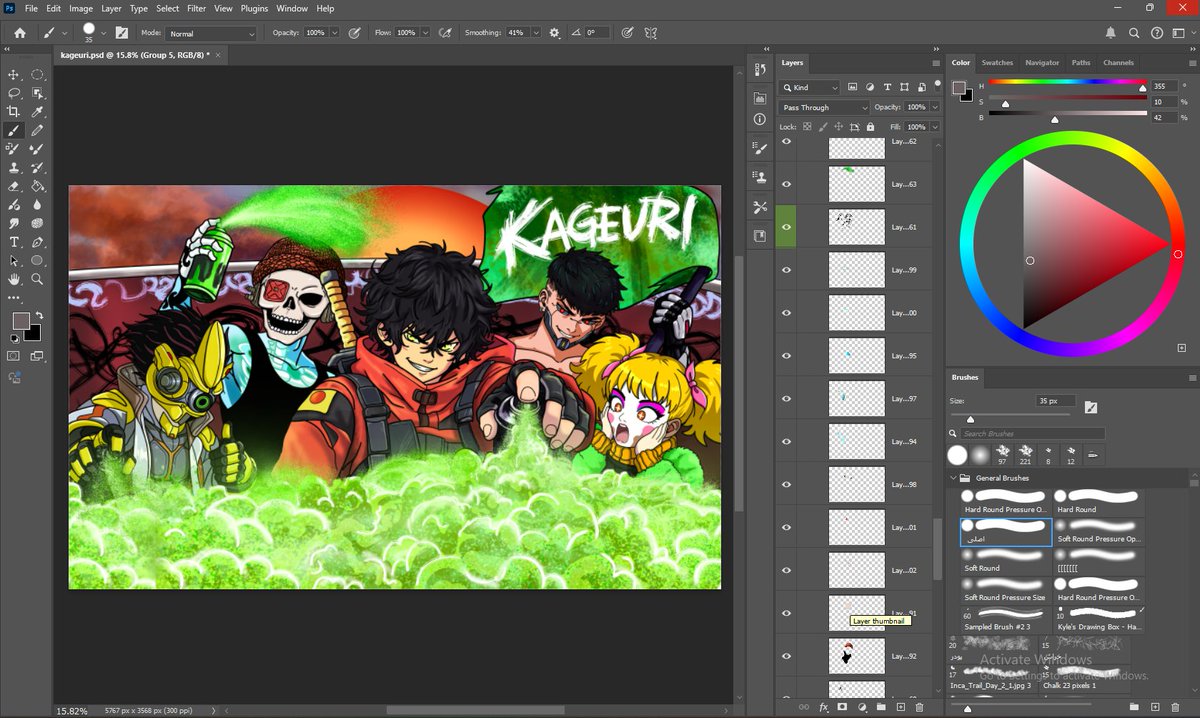Viewport: 1200px width, 718px height.
Task: Select the Lasso tool
Action: (x=14, y=93)
